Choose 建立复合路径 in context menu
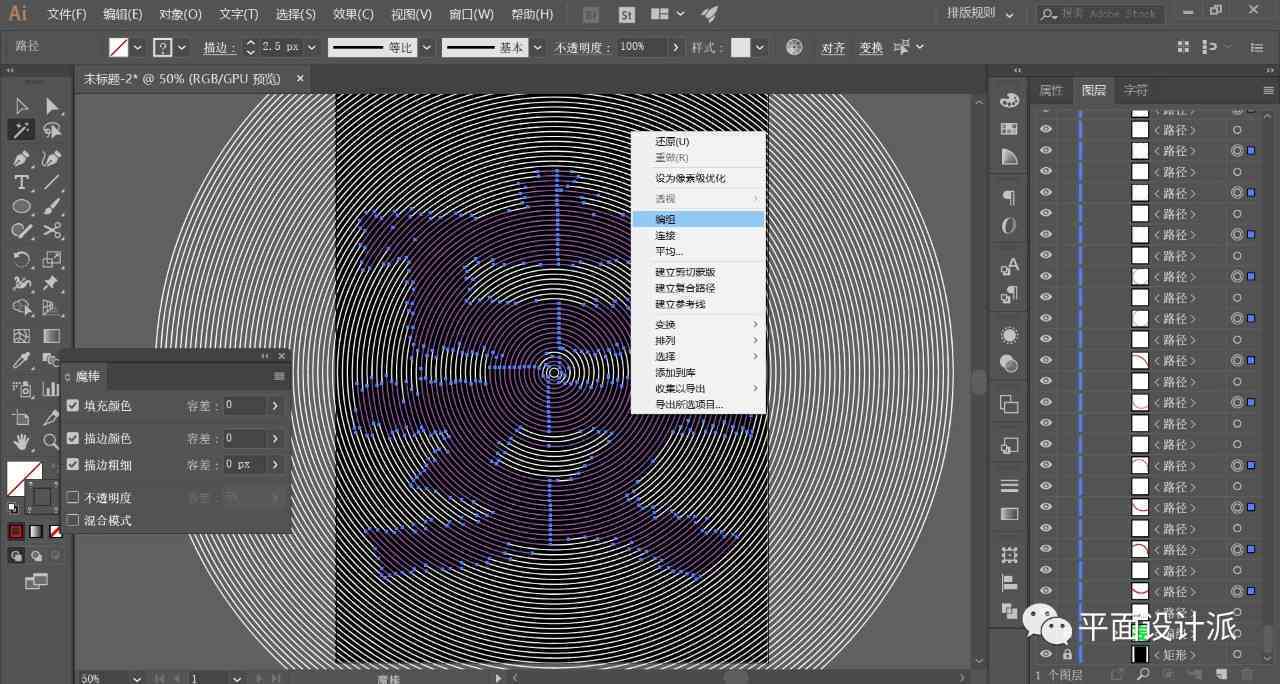The width and height of the screenshot is (1280, 684). coord(698,288)
